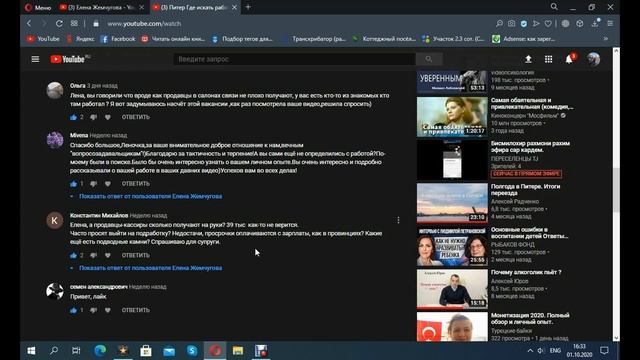Dislike Mиena's comment

click(93, 184)
